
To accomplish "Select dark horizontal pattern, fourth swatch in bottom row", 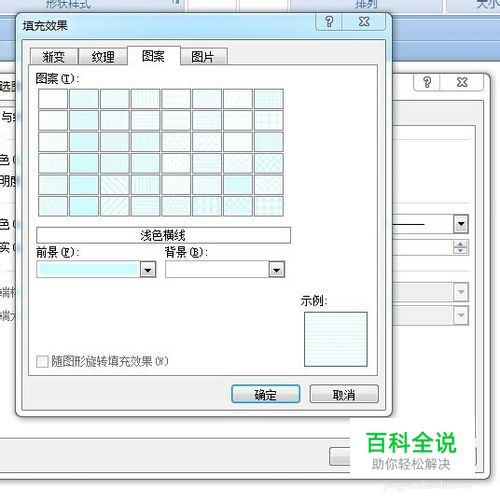I will [x=145, y=206].
